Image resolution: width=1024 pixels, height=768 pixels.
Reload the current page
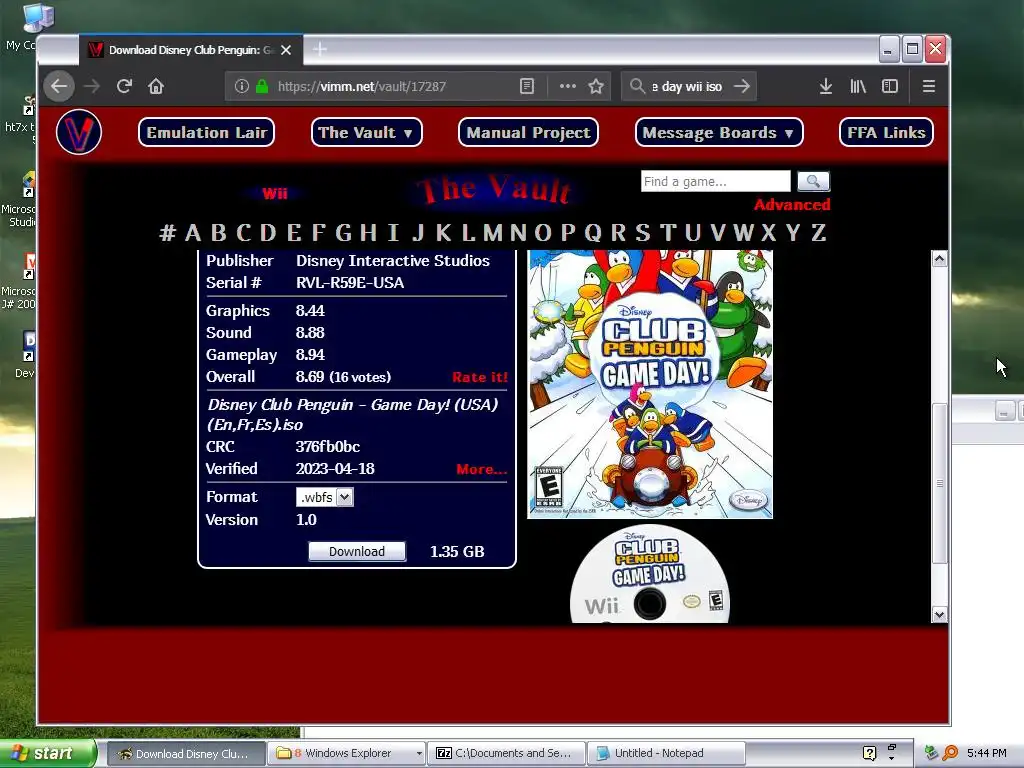click(124, 86)
